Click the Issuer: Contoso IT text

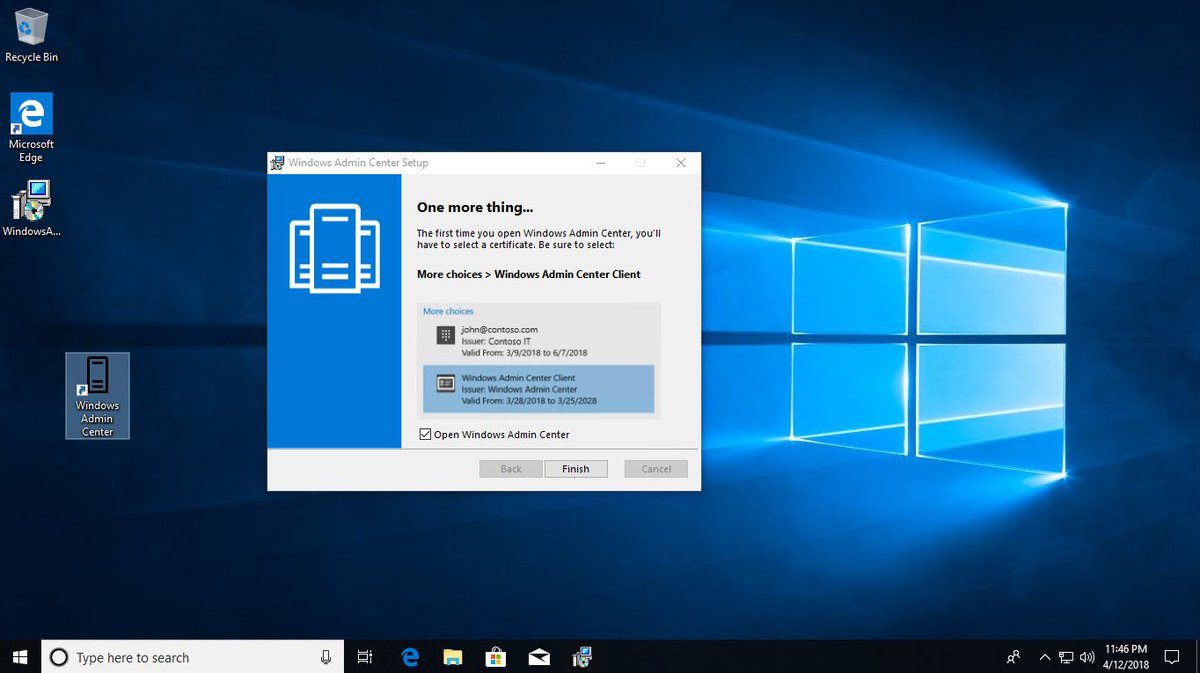tap(496, 341)
